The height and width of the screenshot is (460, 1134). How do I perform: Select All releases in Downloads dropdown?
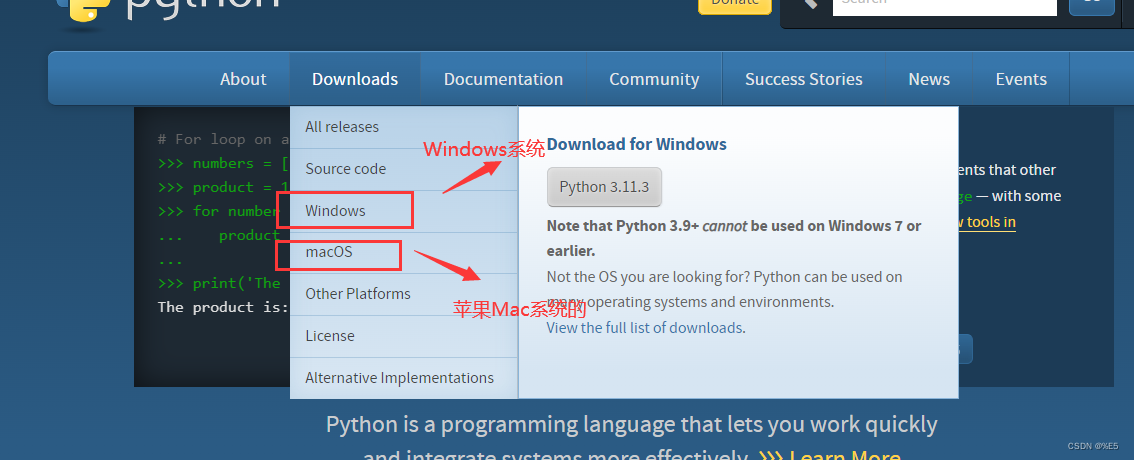[404, 127]
